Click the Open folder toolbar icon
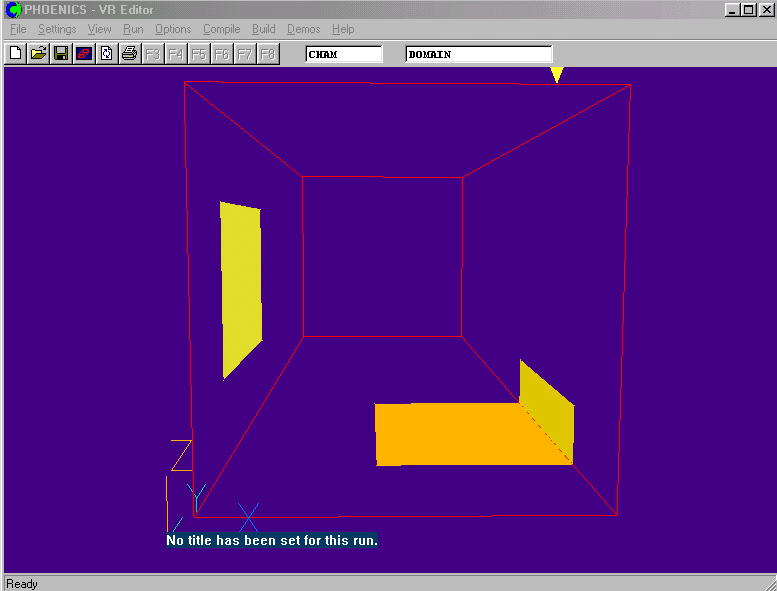This screenshot has height=591, width=777. (38, 54)
